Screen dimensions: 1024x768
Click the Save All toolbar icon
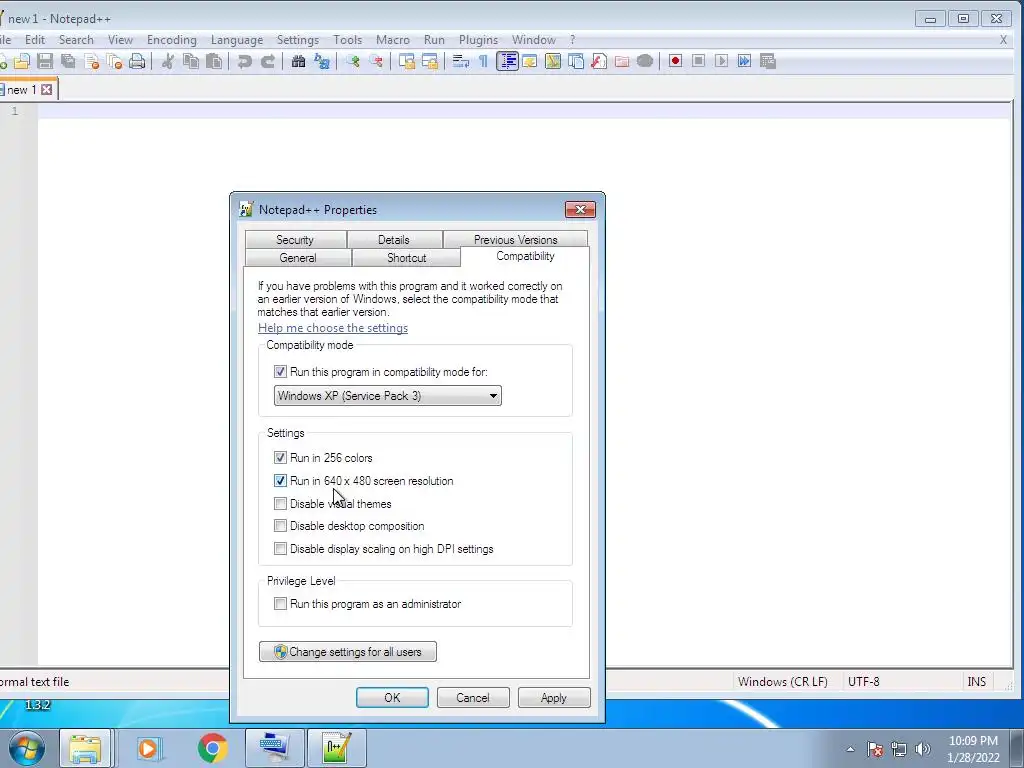click(68, 61)
